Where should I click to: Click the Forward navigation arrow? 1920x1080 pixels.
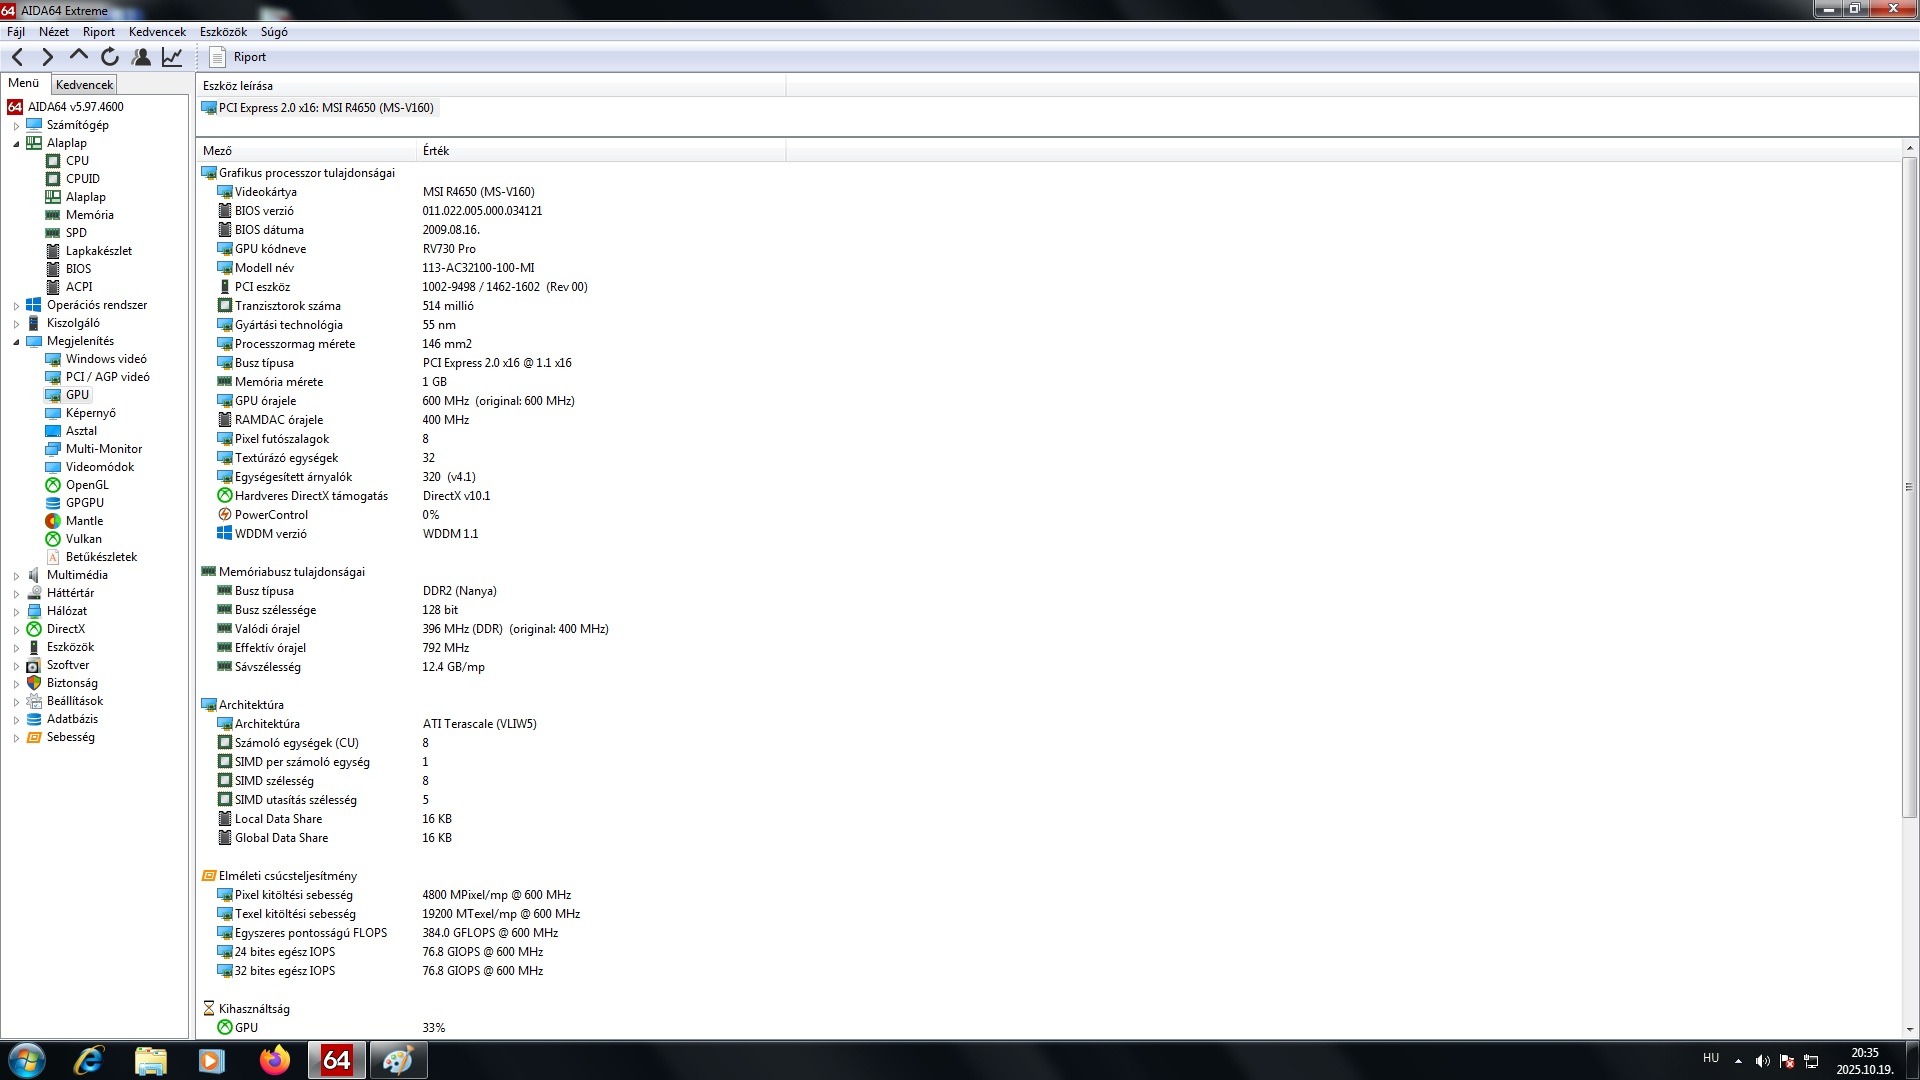[x=47, y=57]
